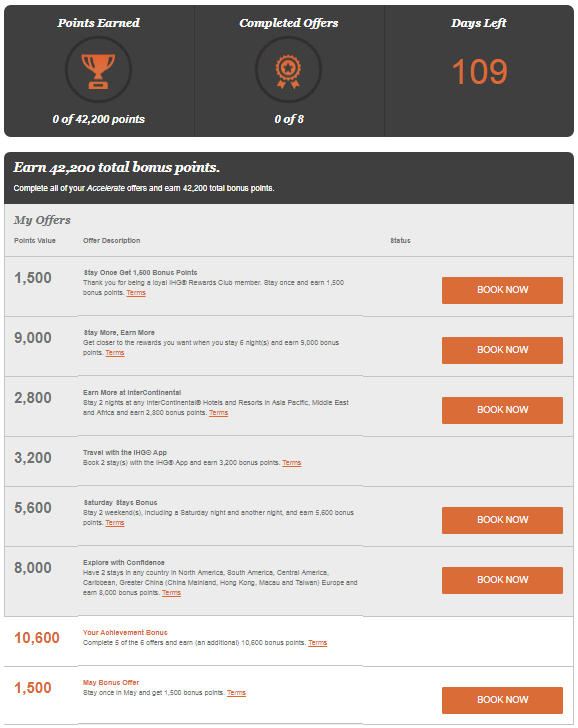Open Terms for Travel with IHG App
Viewport: 578px width, 728px height.
tap(292, 463)
